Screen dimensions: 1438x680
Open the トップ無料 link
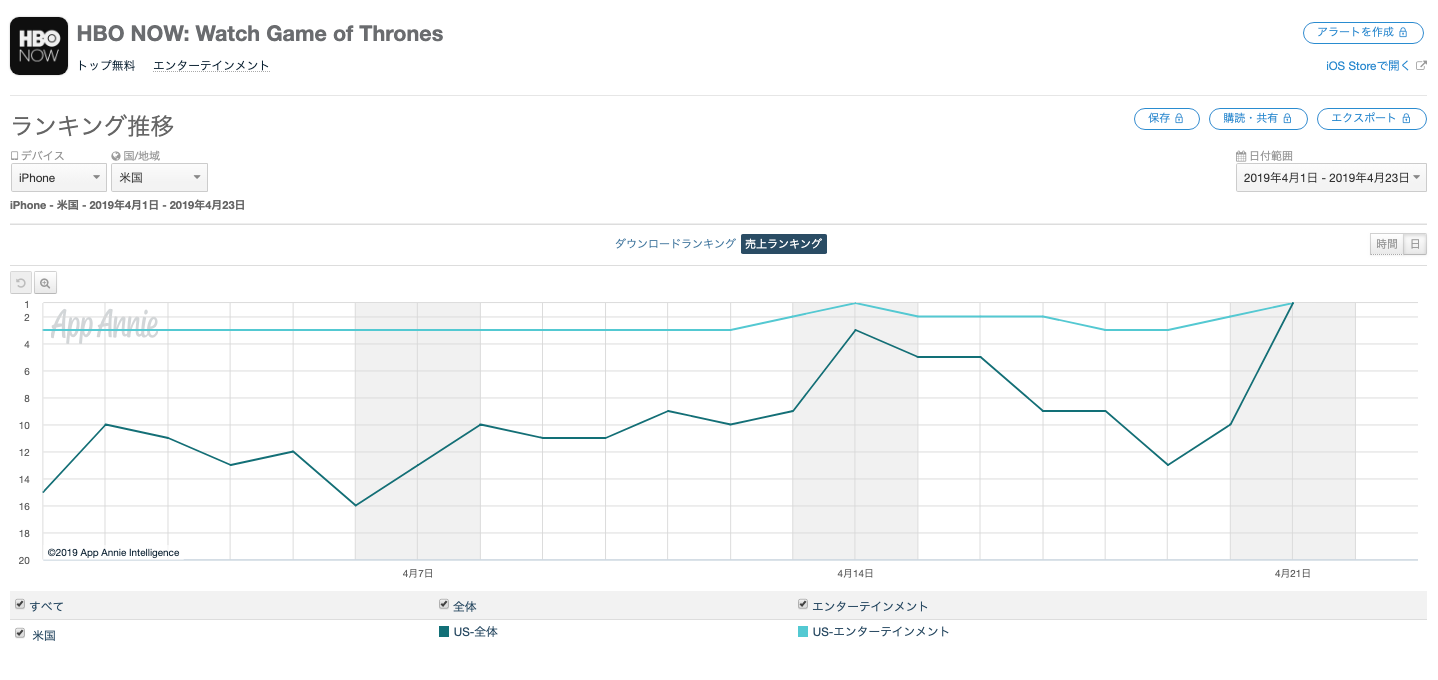coord(106,66)
